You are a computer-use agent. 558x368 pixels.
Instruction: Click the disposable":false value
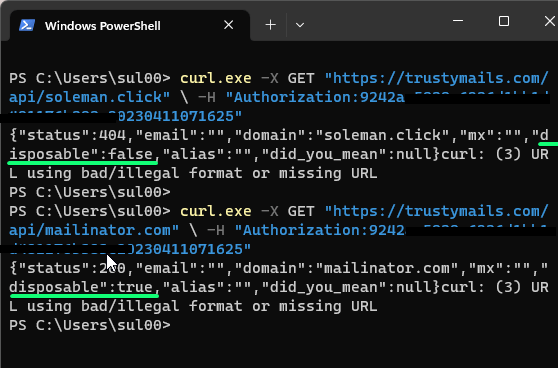[x=81, y=154]
